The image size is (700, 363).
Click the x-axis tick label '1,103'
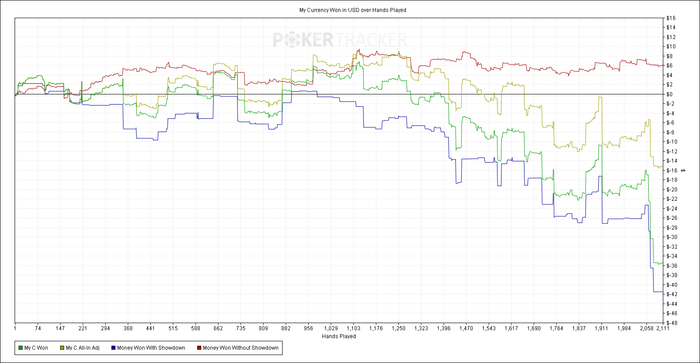coord(354,329)
